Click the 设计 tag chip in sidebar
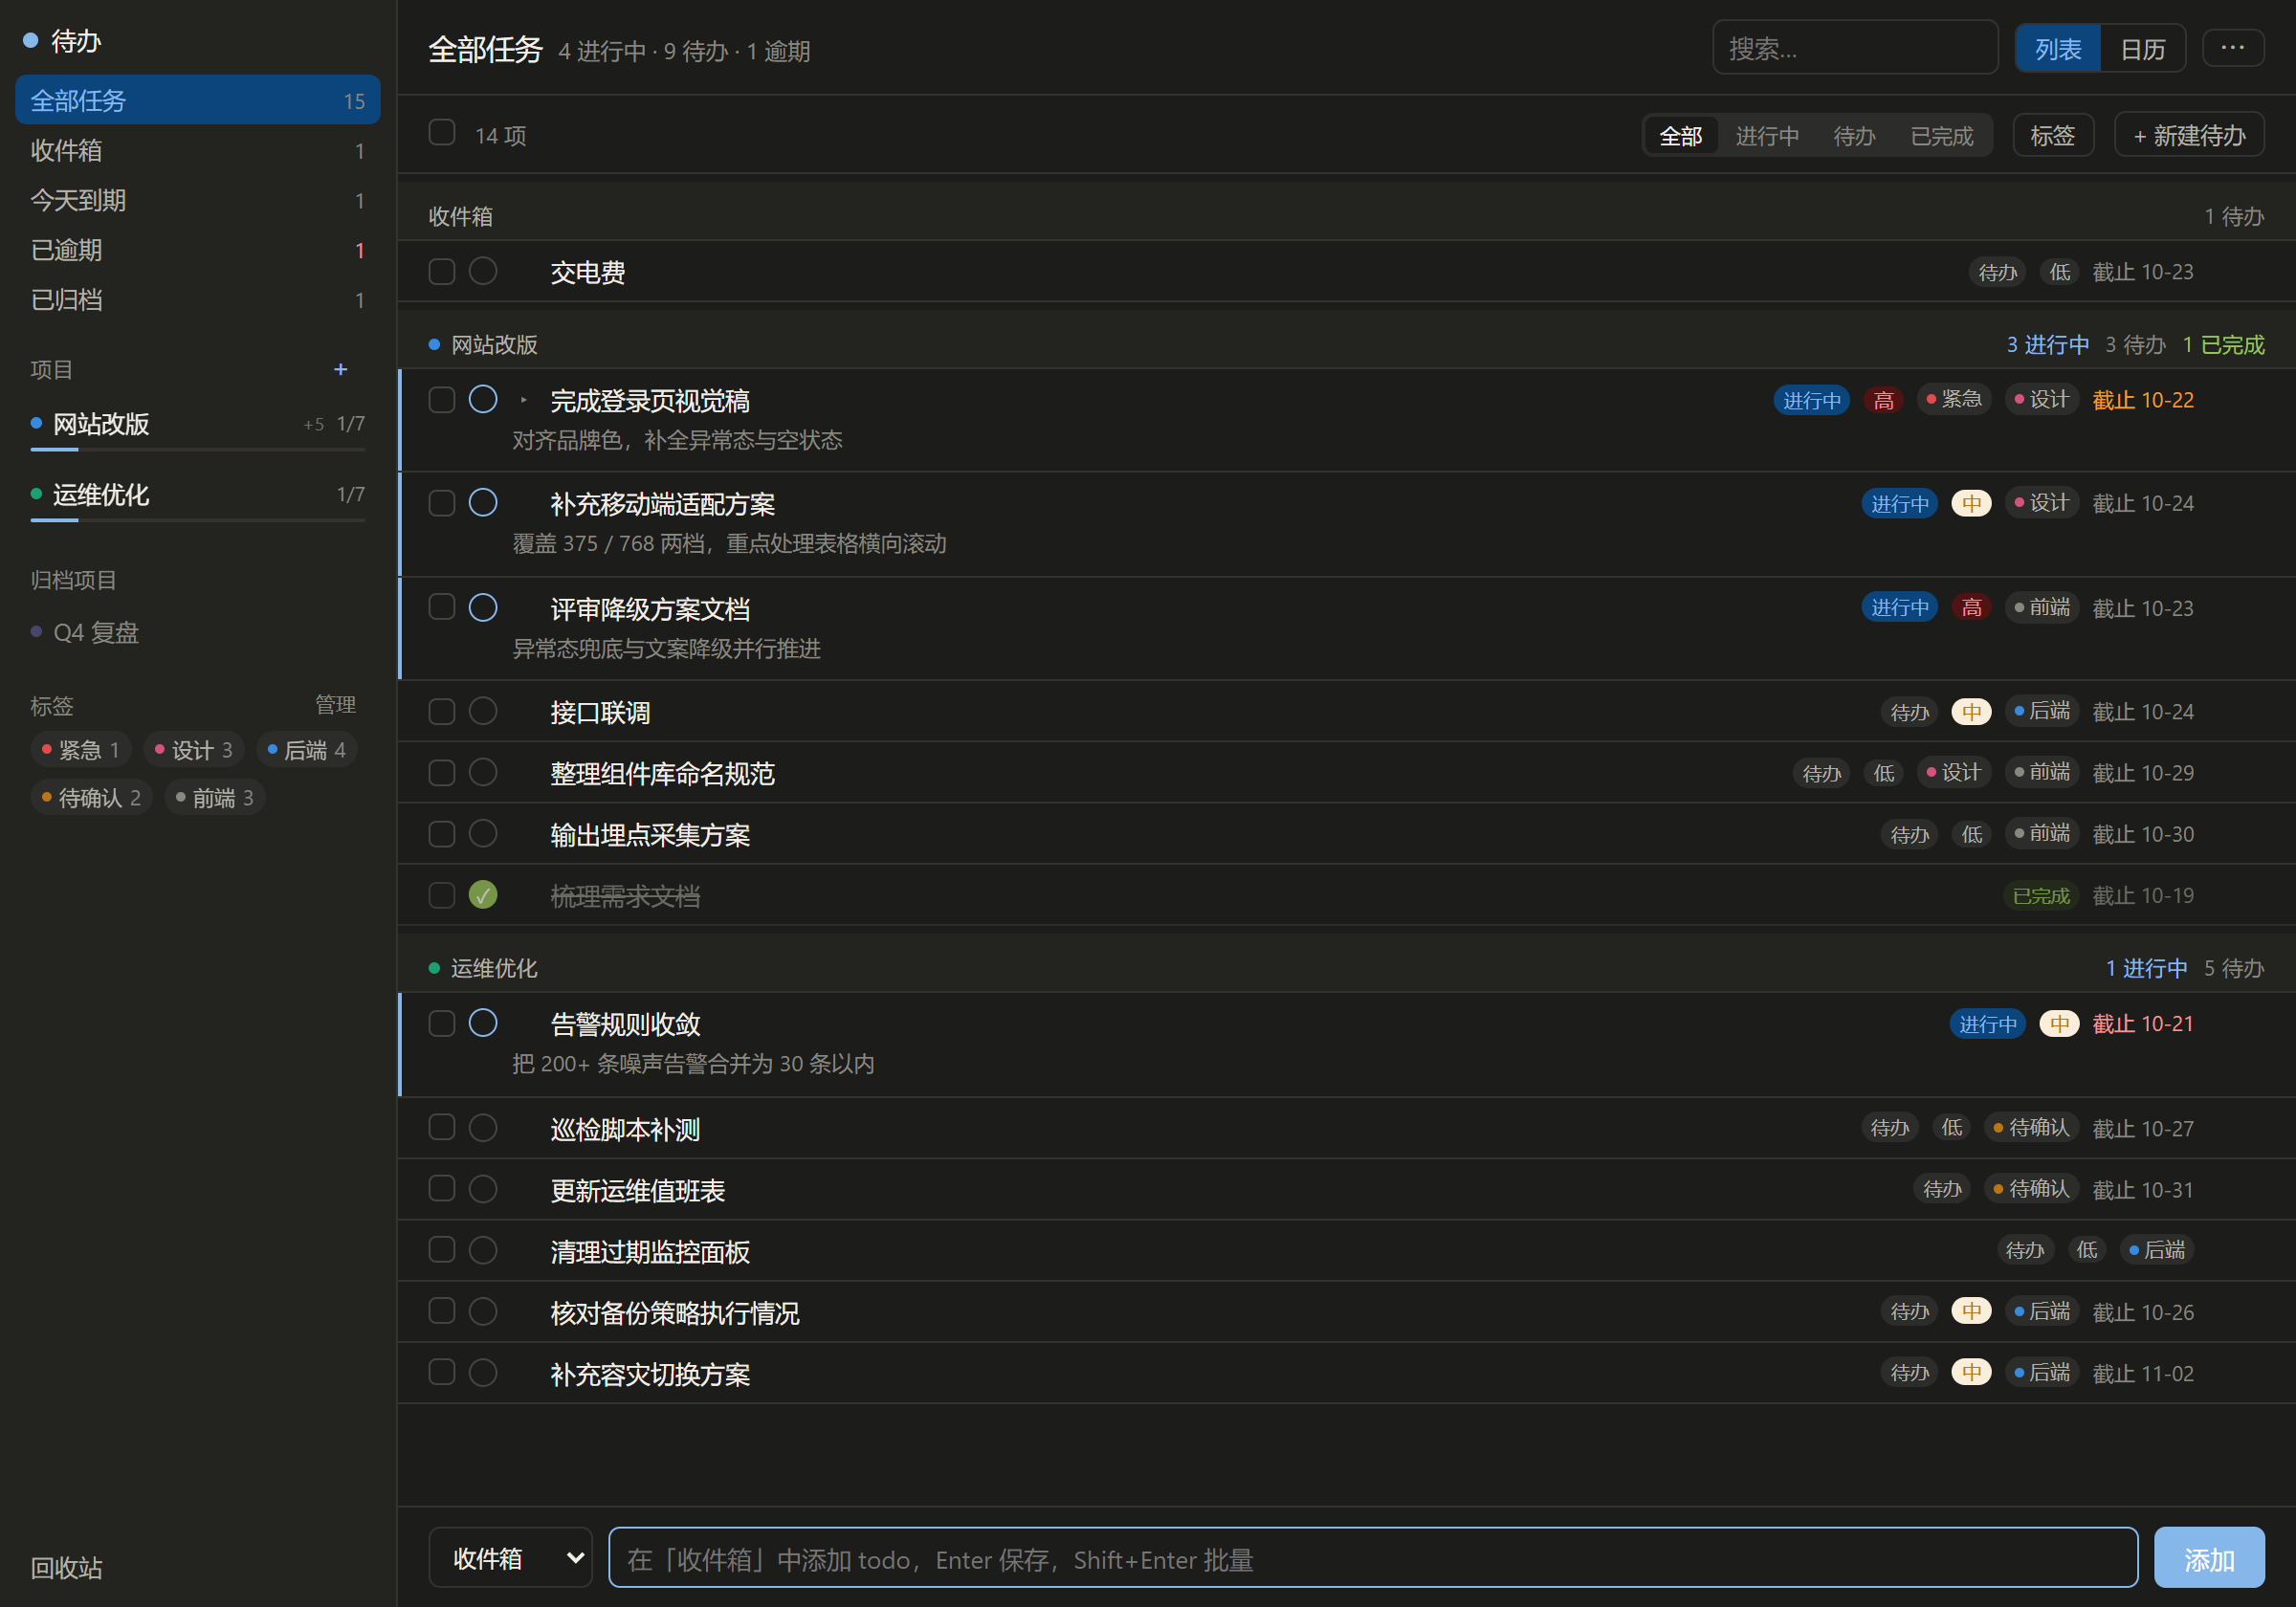The image size is (2296, 1607). [193, 750]
